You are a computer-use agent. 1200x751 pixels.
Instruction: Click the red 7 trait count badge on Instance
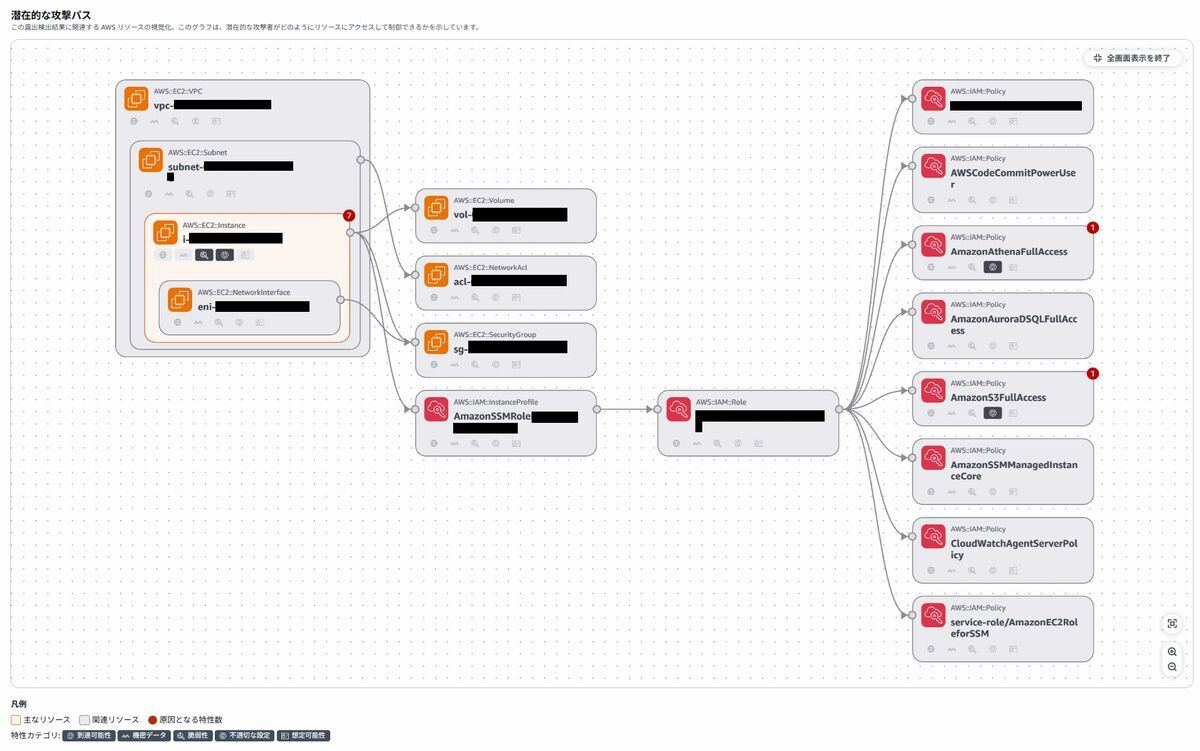(349, 215)
